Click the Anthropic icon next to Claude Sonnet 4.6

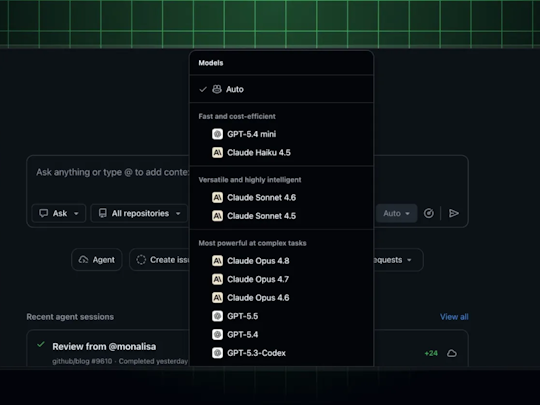[x=217, y=197]
